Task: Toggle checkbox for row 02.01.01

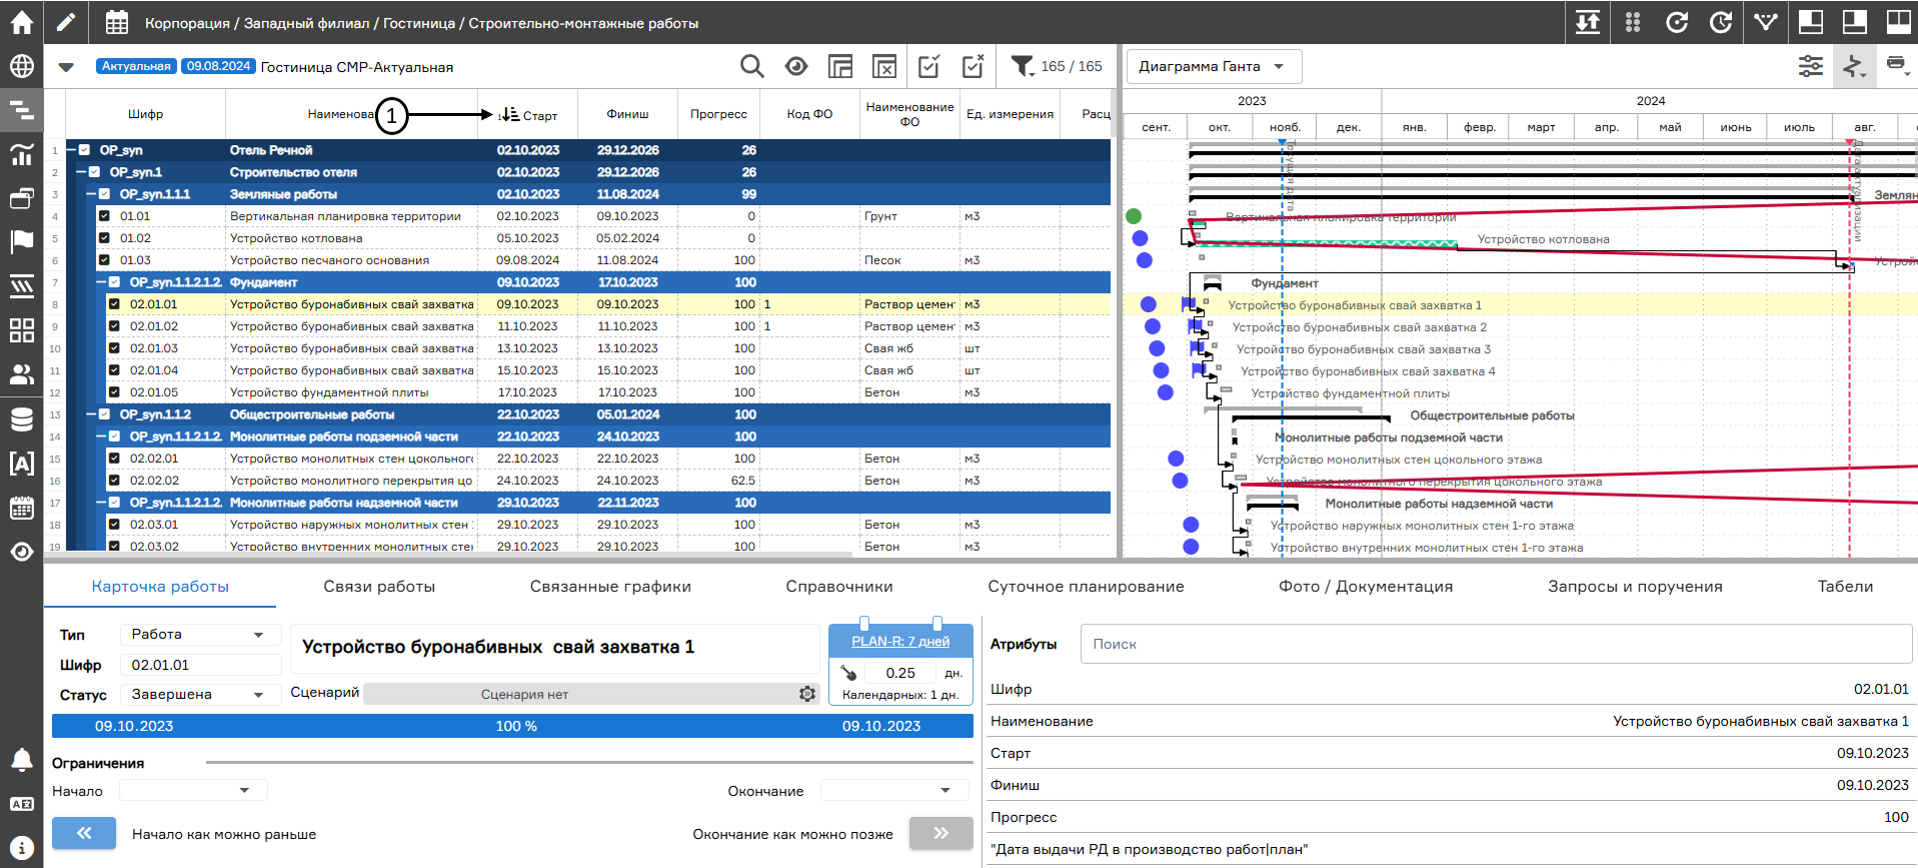Action: tap(114, 304)
